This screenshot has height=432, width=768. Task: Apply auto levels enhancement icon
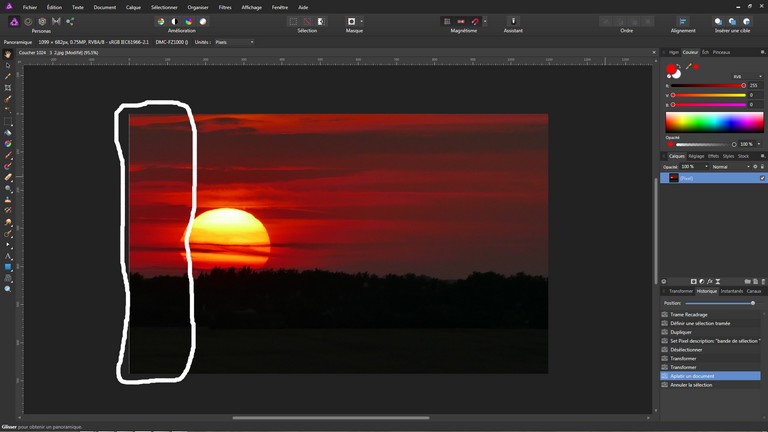coord(161,22)
